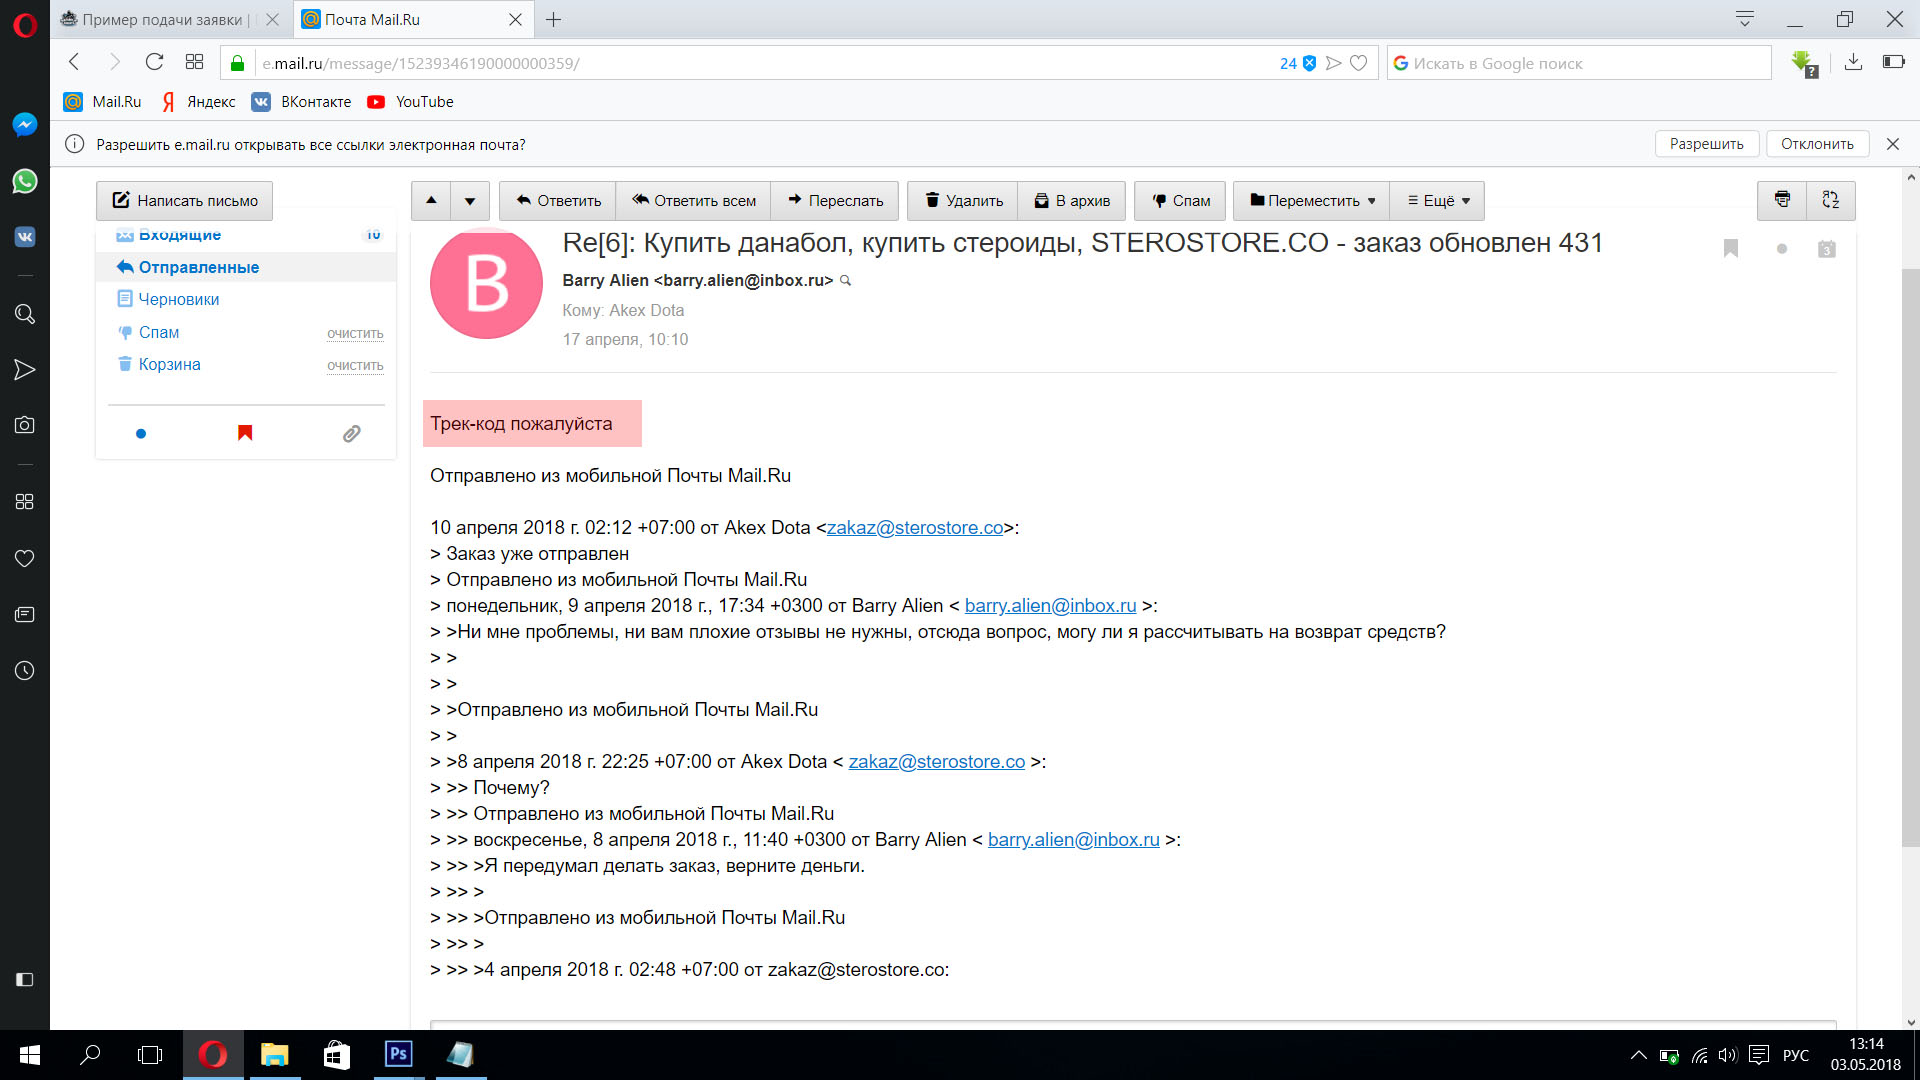Screen dimensions: 1920x1080
Task: Toggle the flag bookmark on message
Action: pos(1731,248)
